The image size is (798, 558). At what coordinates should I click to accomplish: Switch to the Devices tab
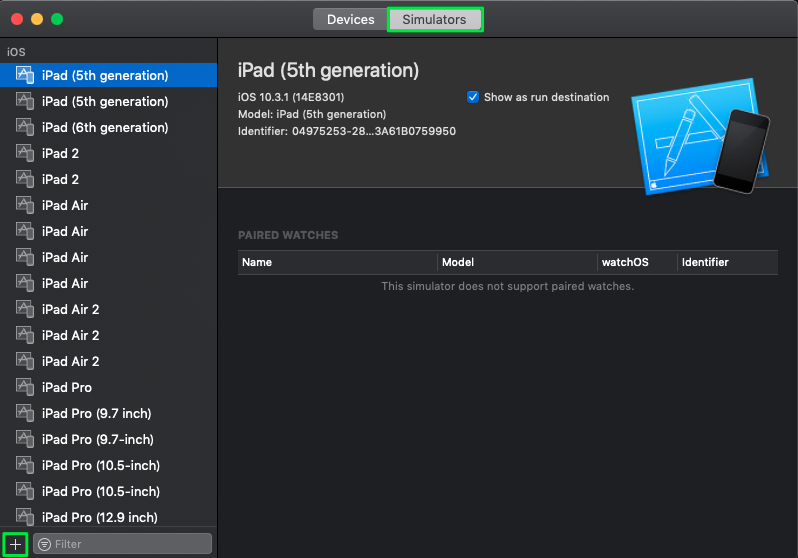[x=350, y=19]
